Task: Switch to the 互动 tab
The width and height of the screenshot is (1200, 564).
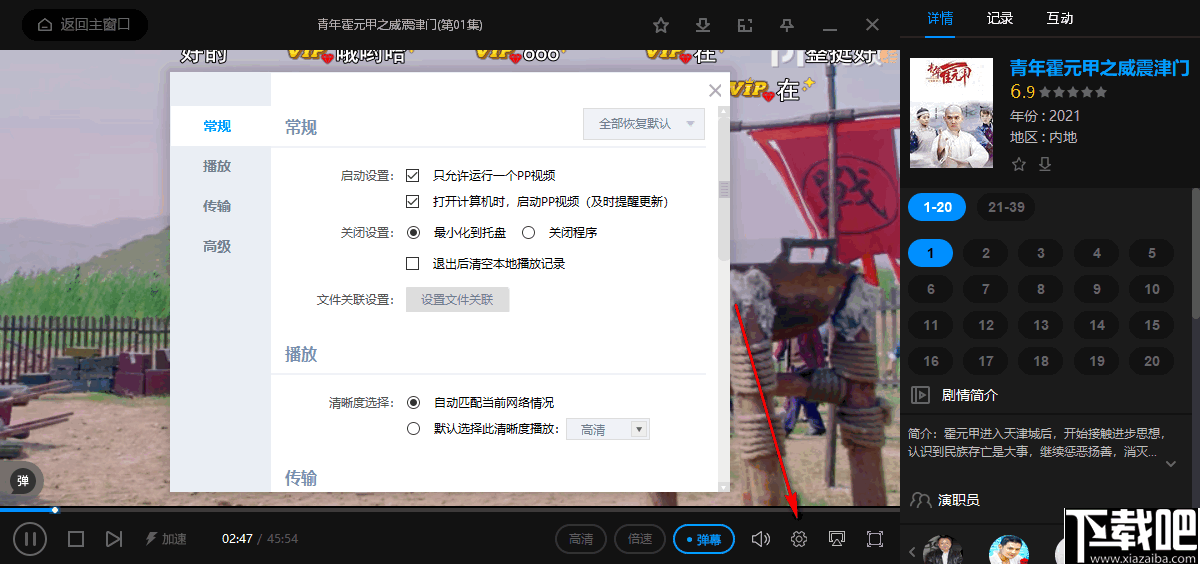Action: point(1060,18)
